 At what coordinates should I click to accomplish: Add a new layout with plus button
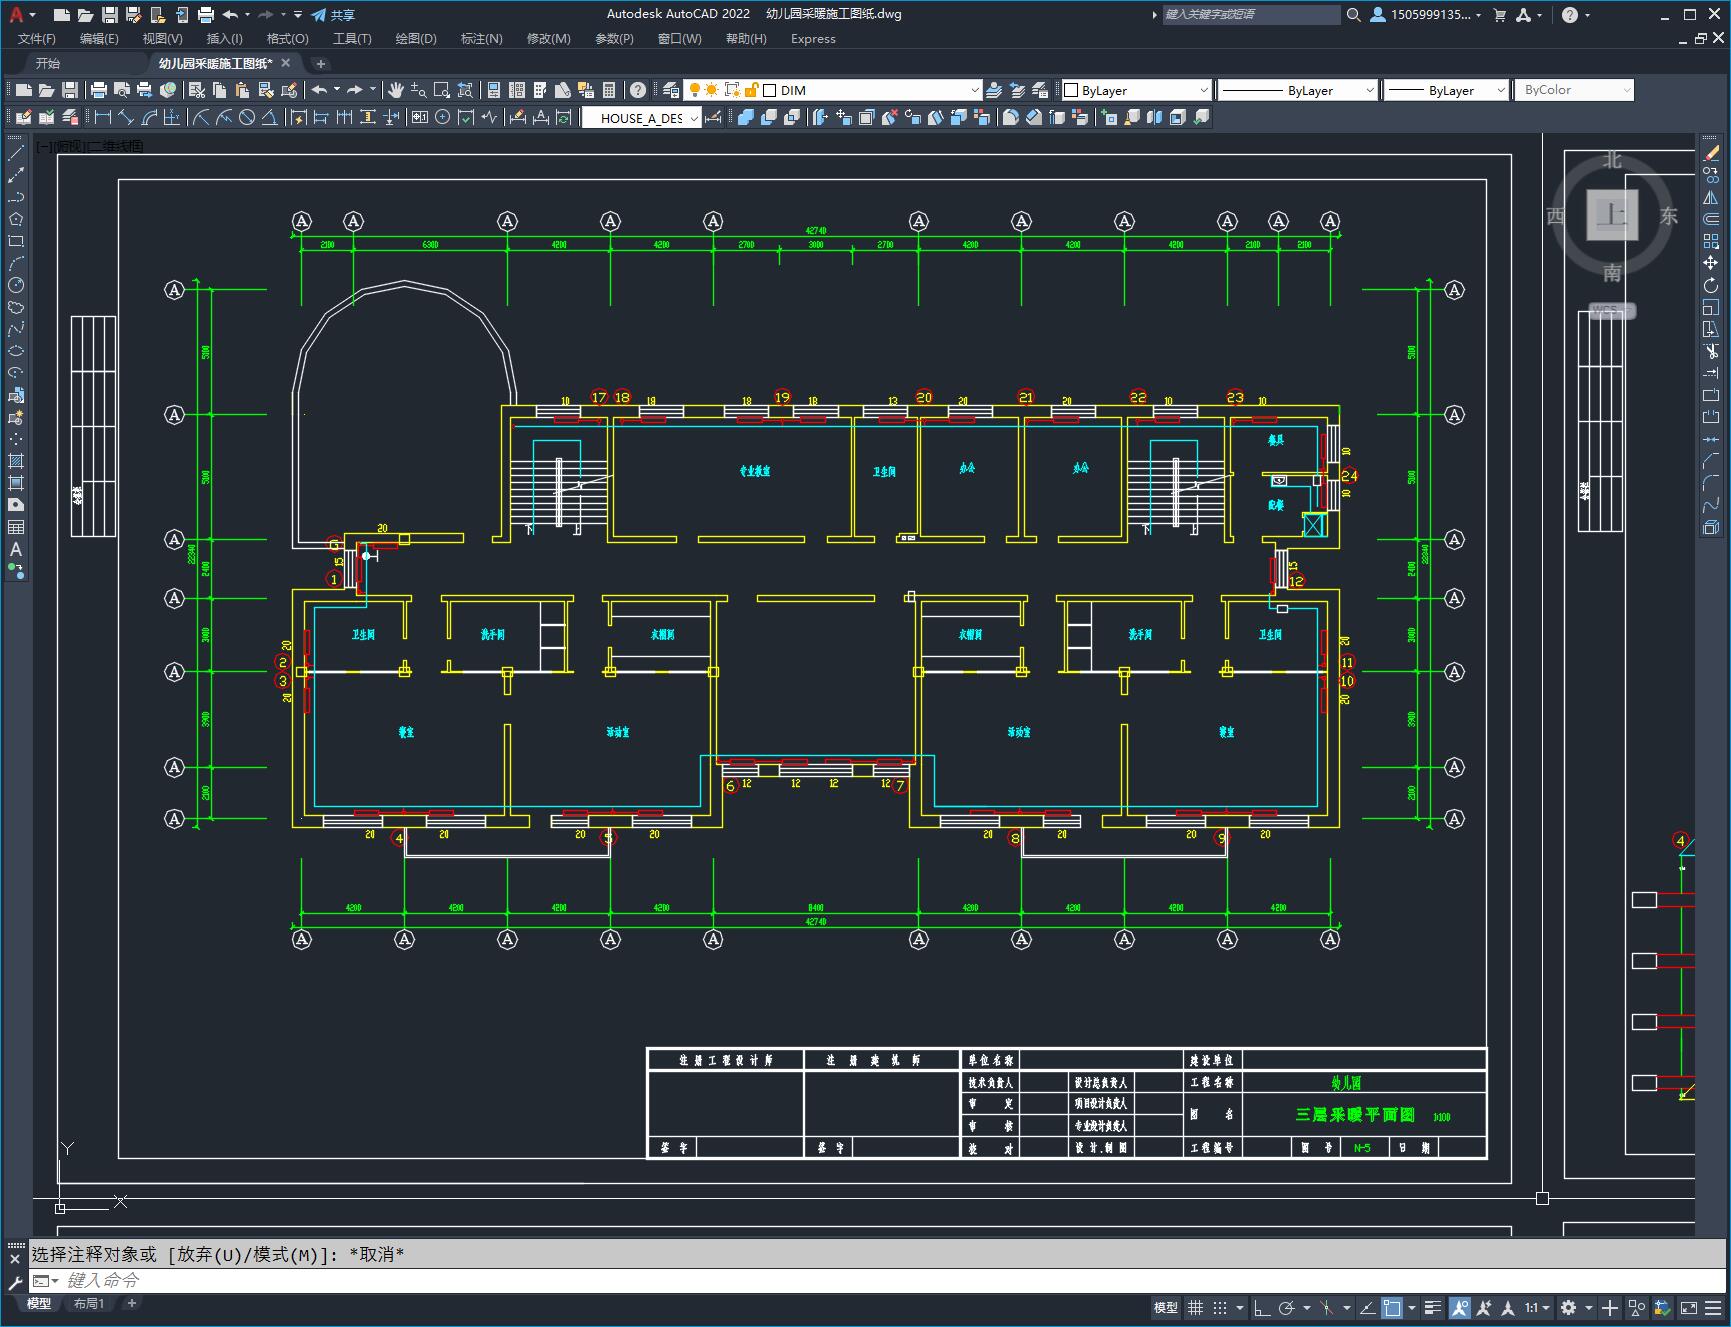click(x=131, y=1303)
